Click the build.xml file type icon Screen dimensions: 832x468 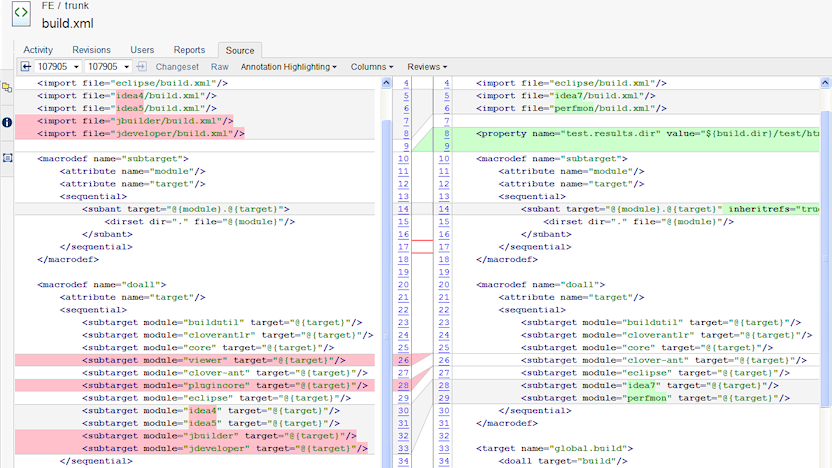21,13
